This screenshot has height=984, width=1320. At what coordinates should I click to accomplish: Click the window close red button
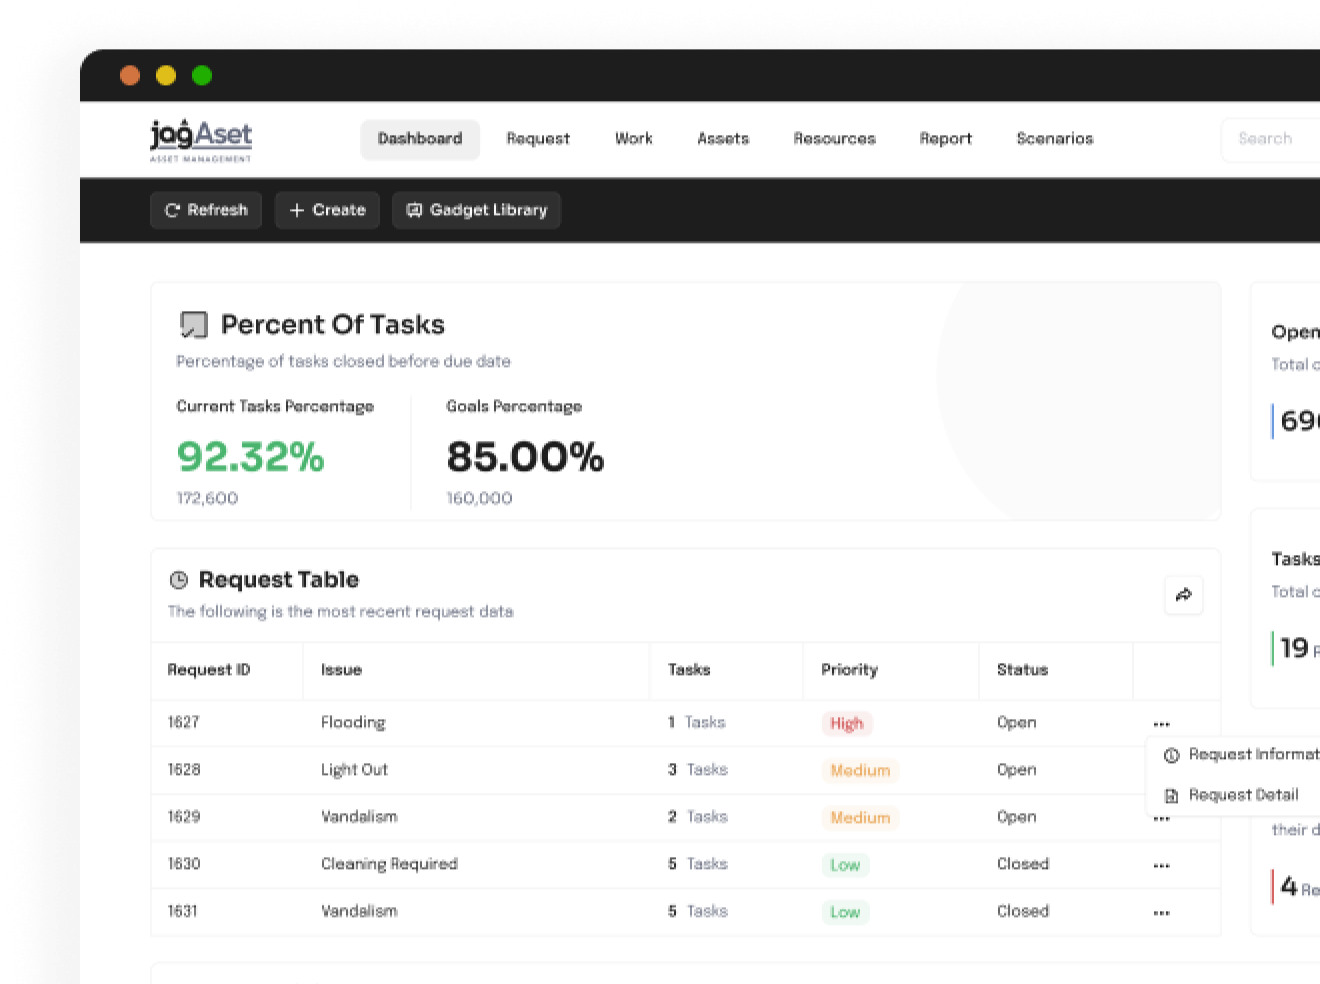click(x=130, y=75)
